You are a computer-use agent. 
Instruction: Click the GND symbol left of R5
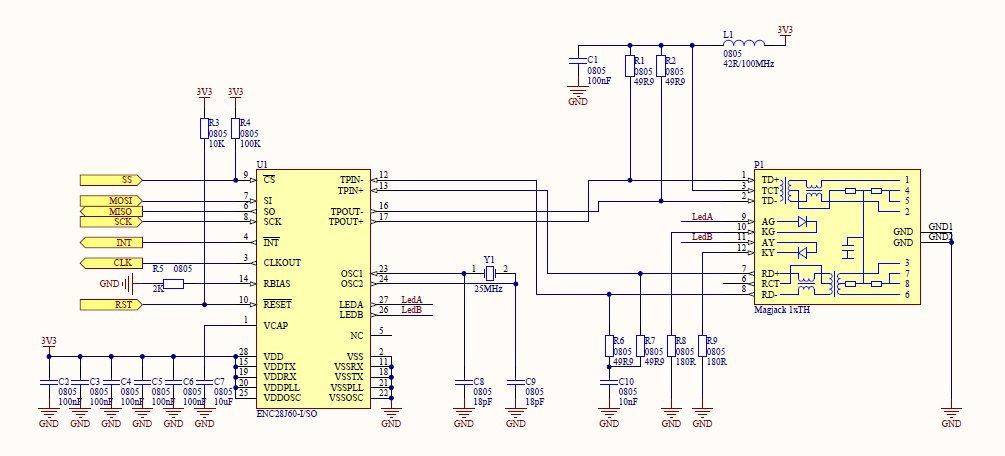point(117,283)
